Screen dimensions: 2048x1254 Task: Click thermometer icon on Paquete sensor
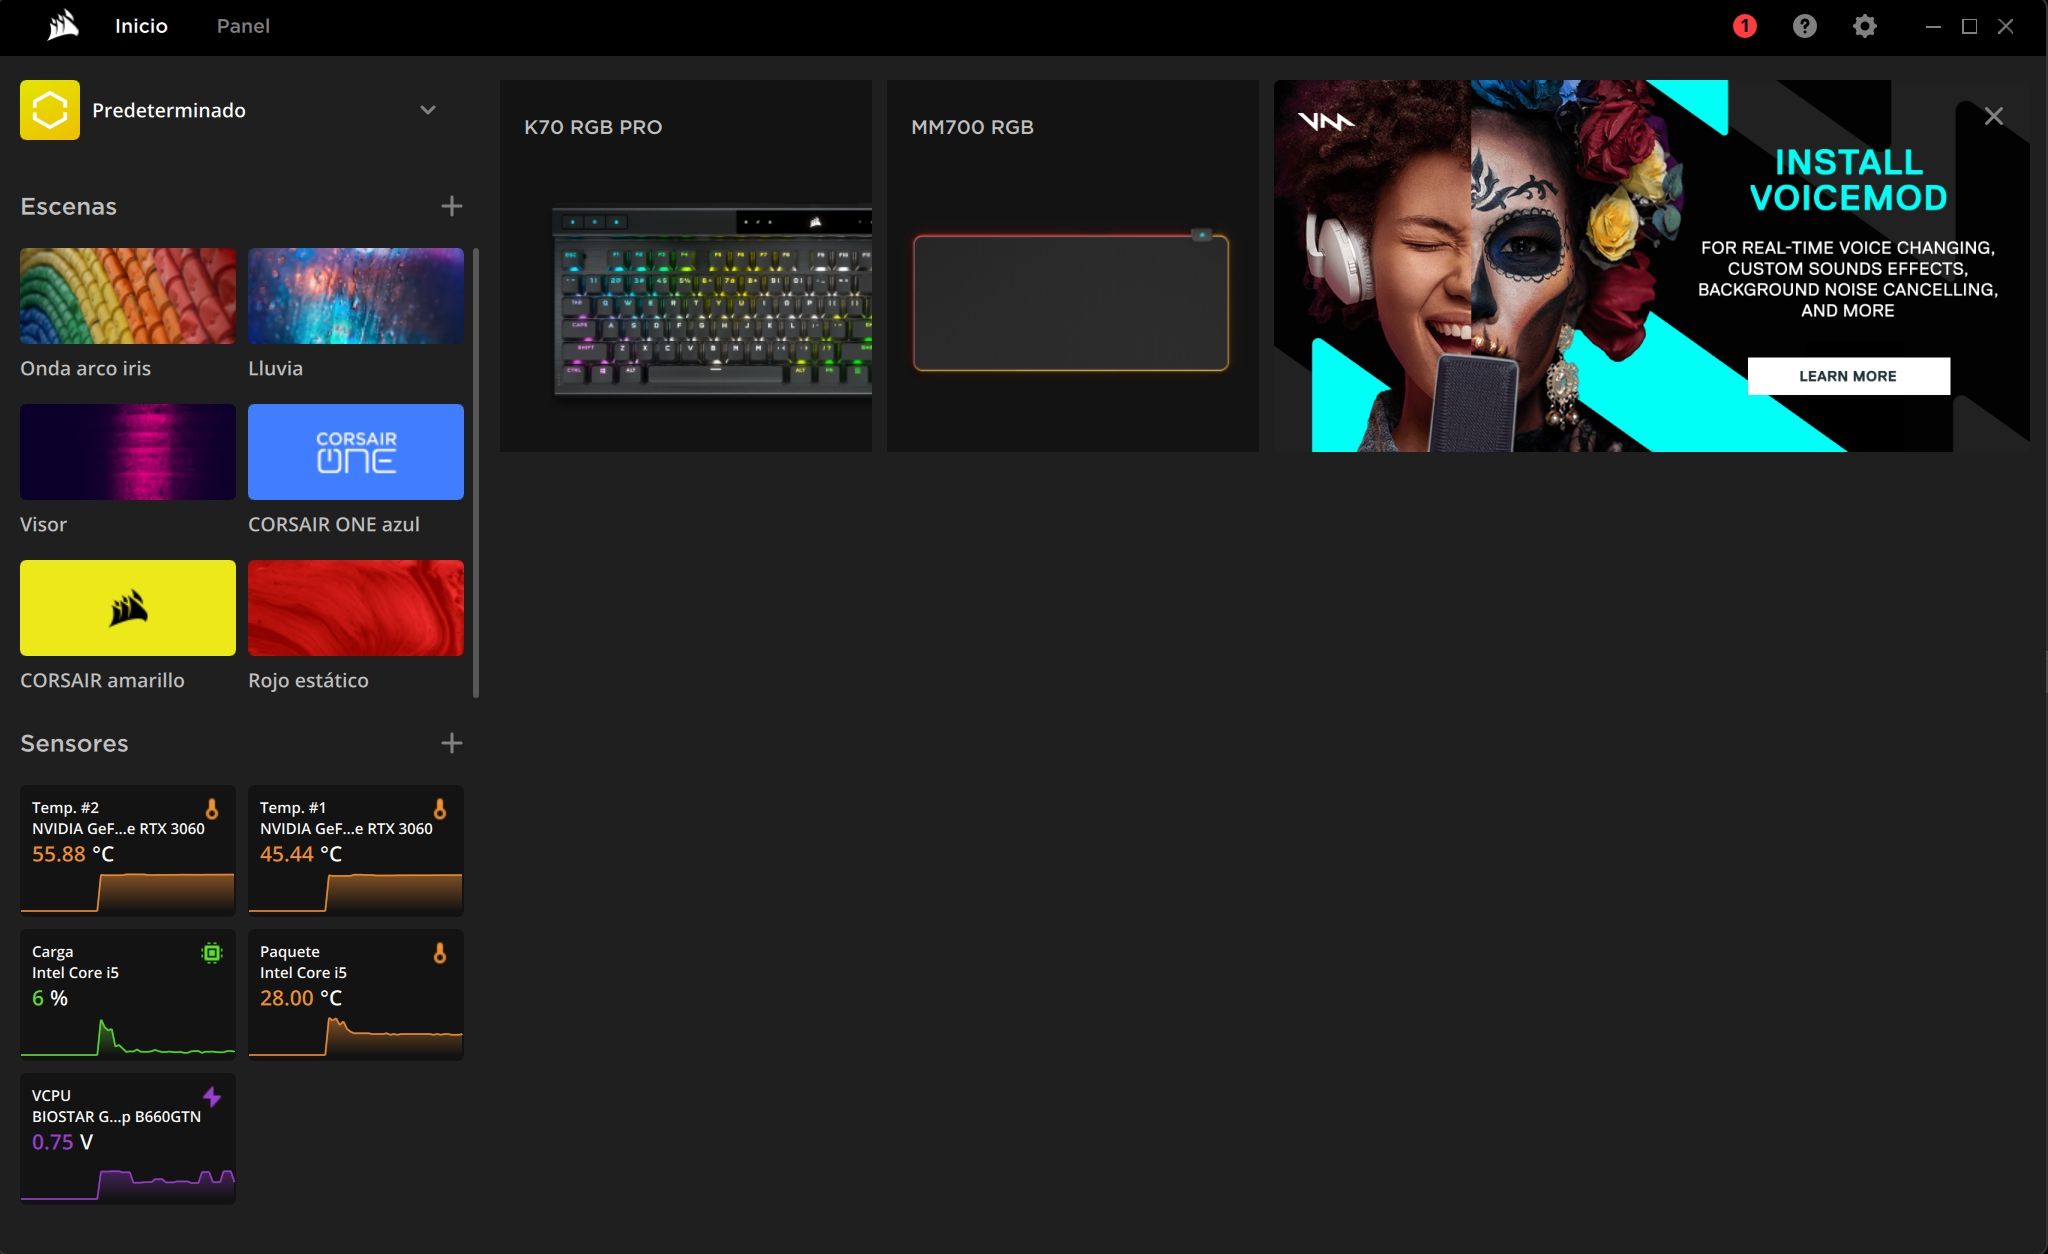tap(440, 953)
